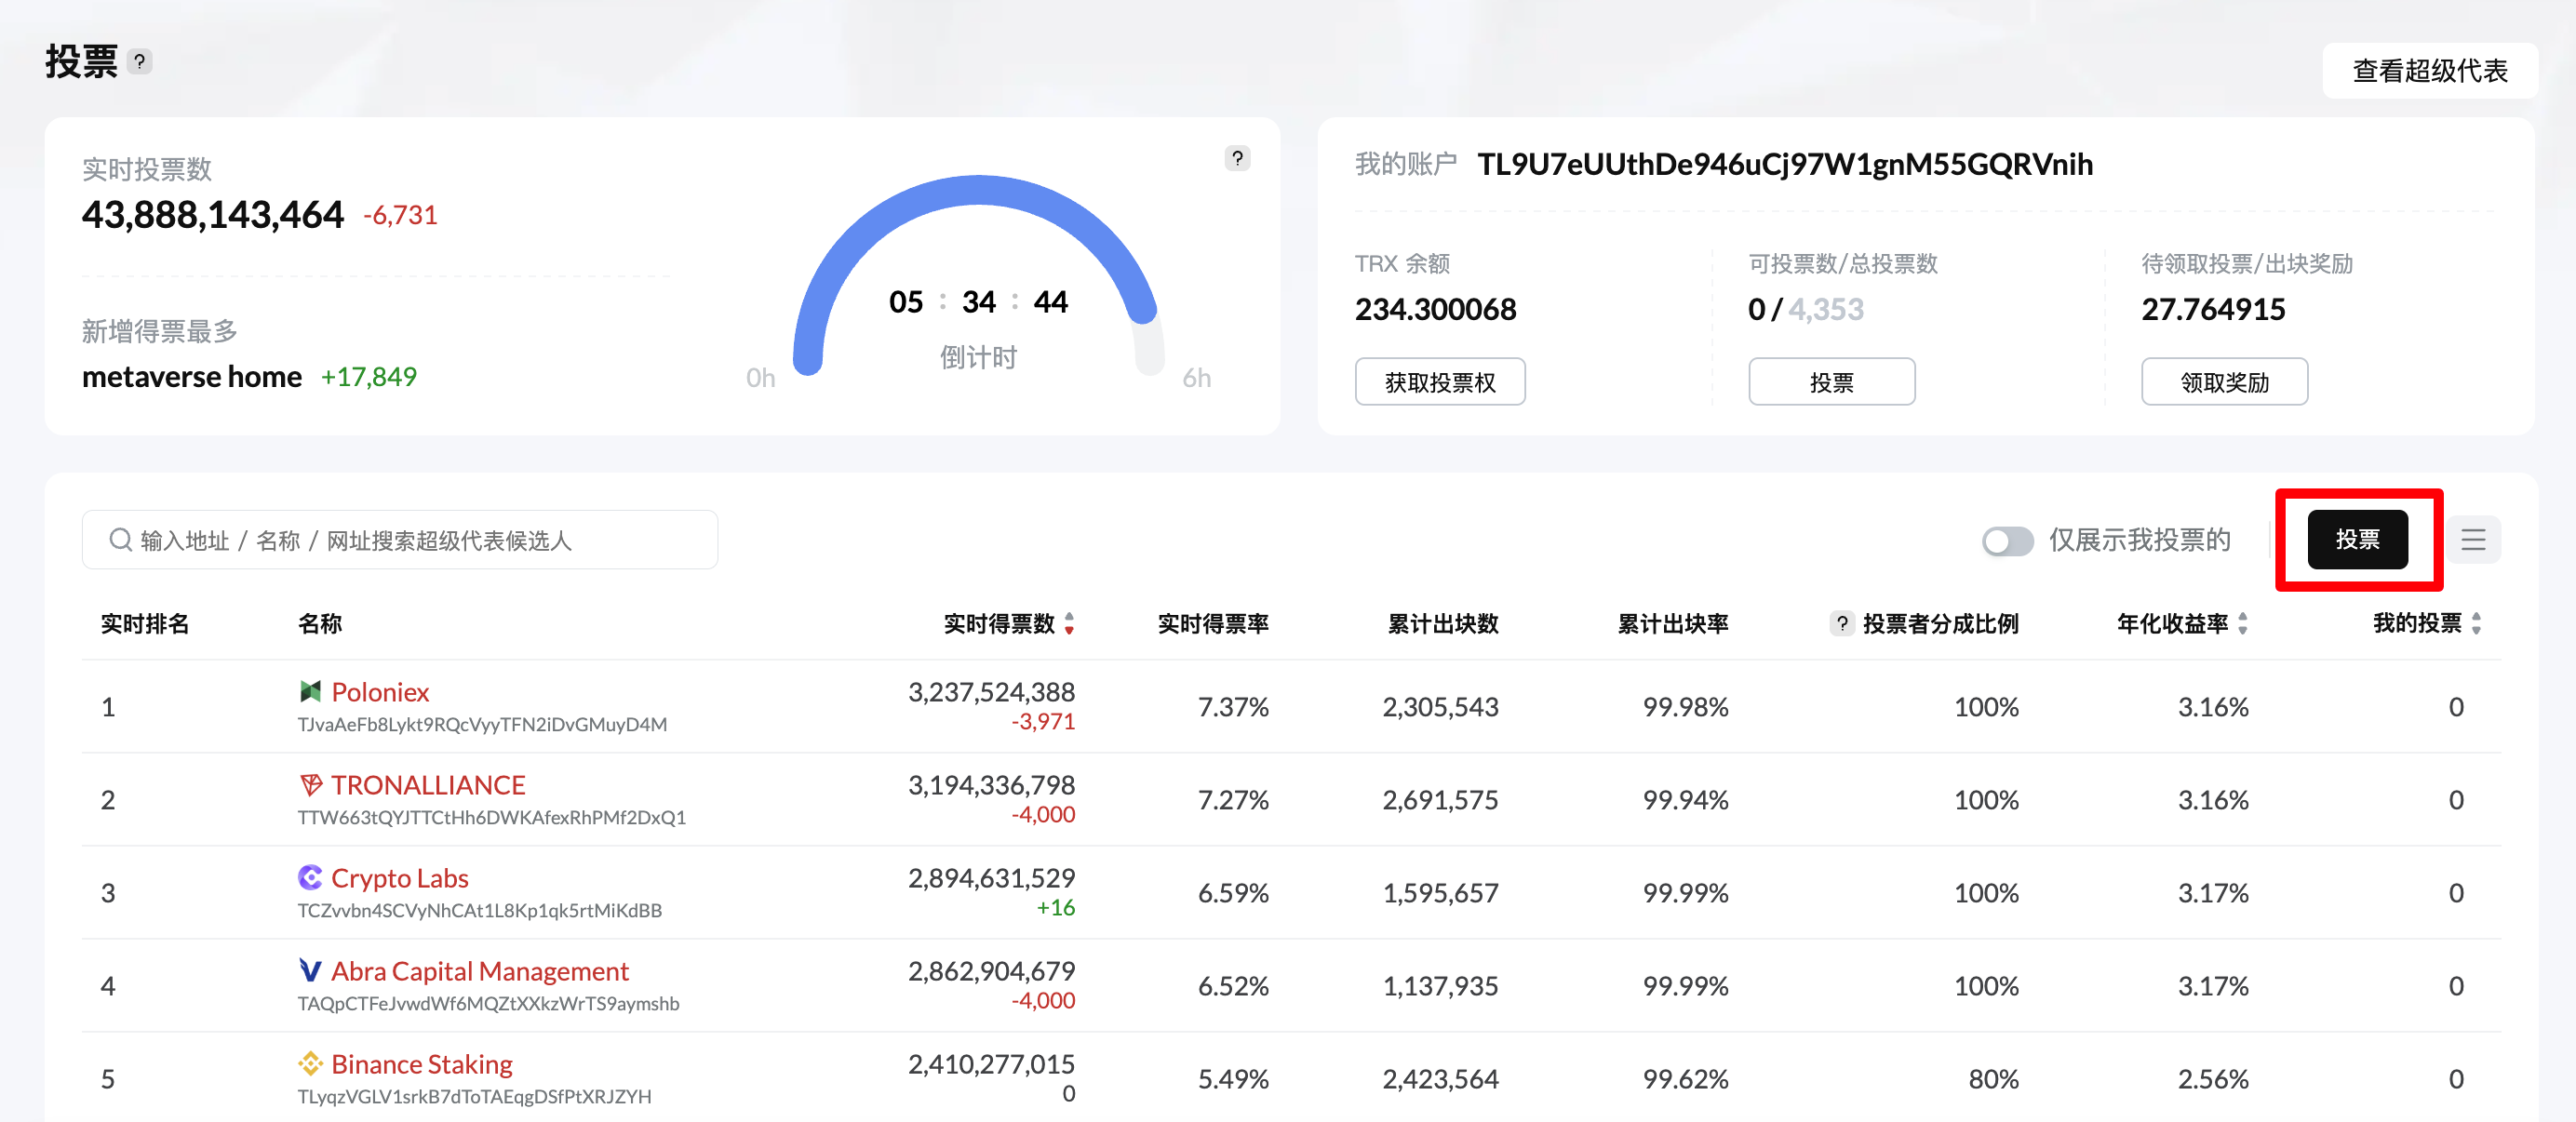Click 领取奖励 button

tap(2224, 382)
